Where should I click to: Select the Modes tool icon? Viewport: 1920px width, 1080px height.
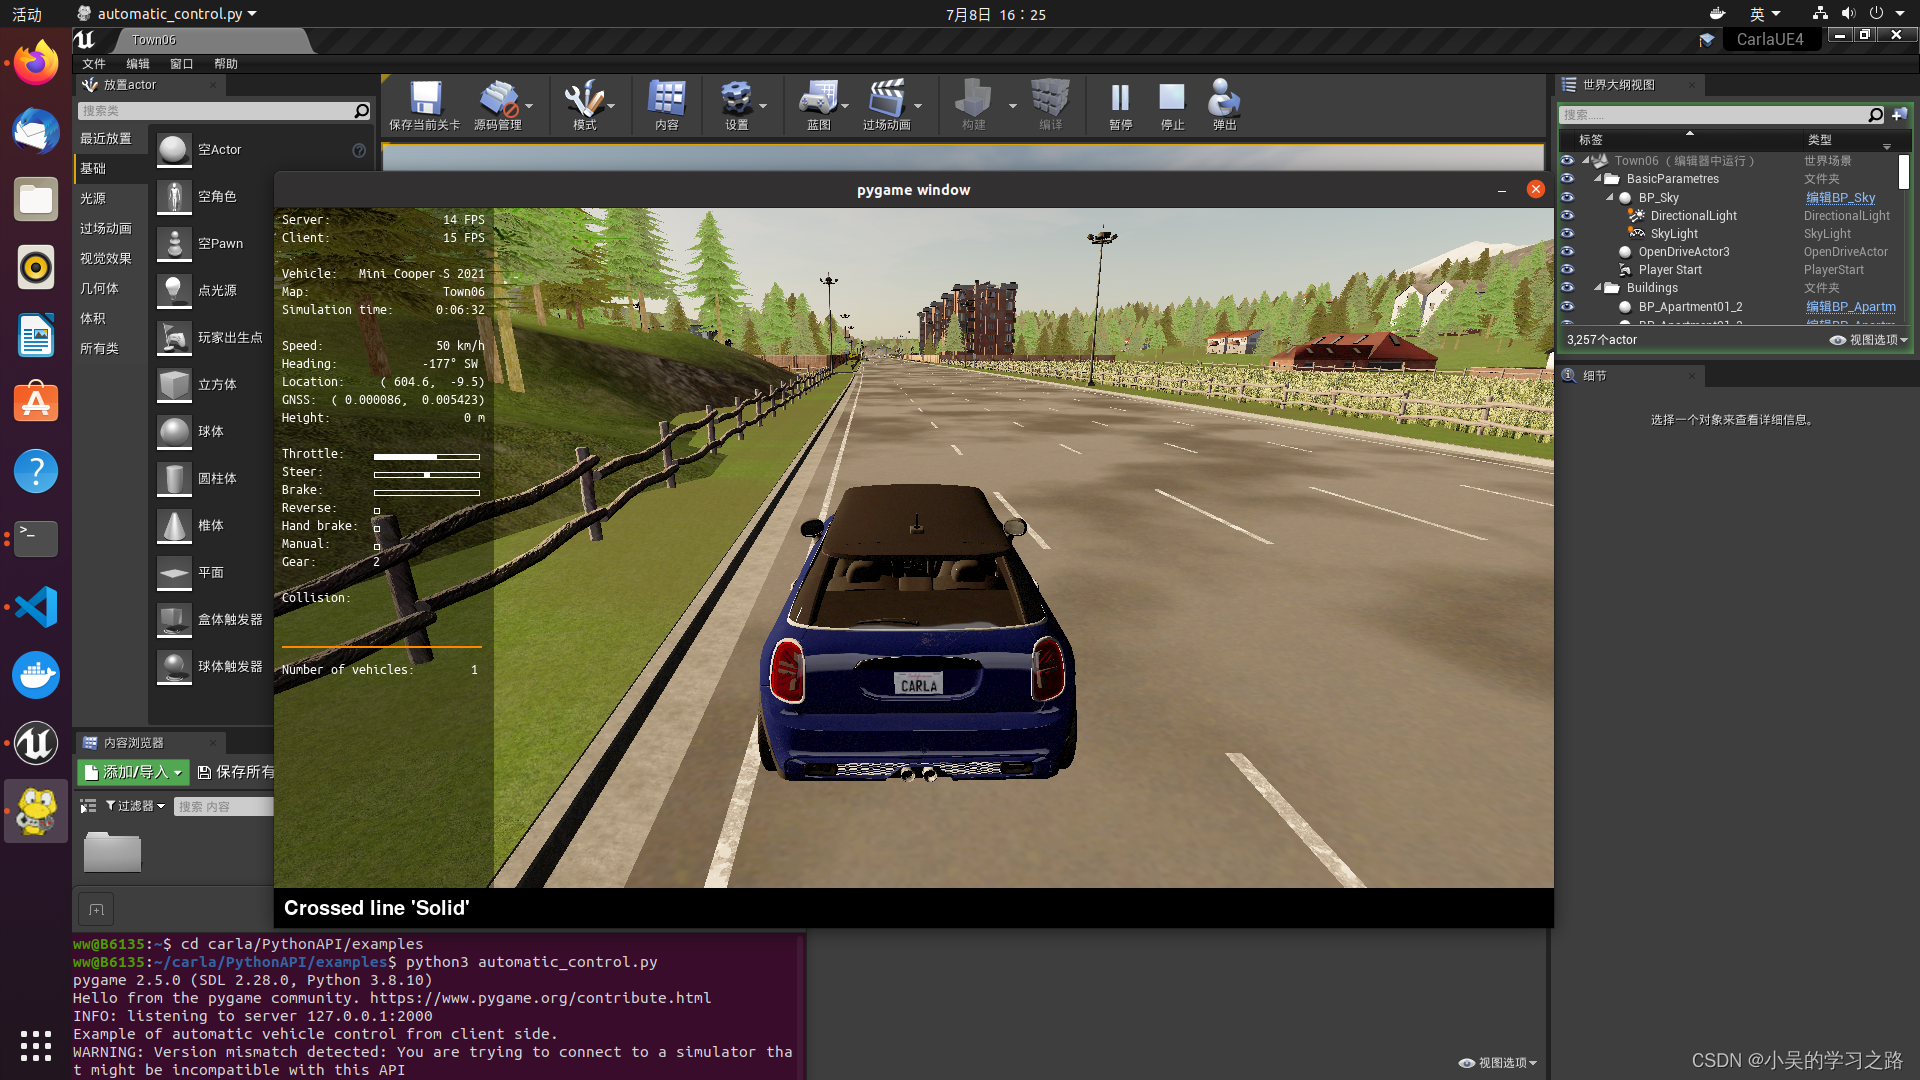(x=584, y=103)
